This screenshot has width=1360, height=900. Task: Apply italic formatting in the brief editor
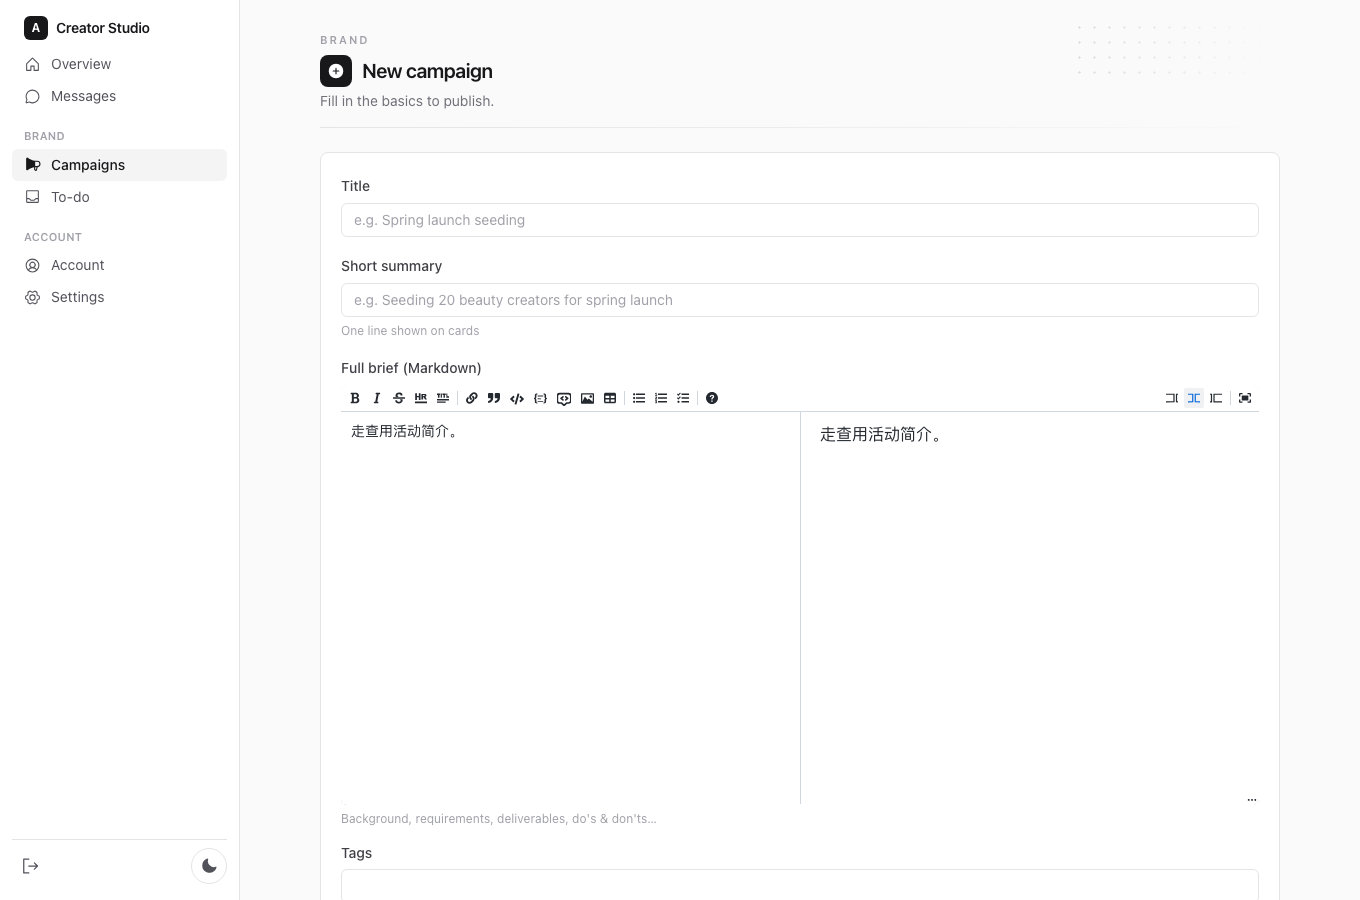(377, 398)
